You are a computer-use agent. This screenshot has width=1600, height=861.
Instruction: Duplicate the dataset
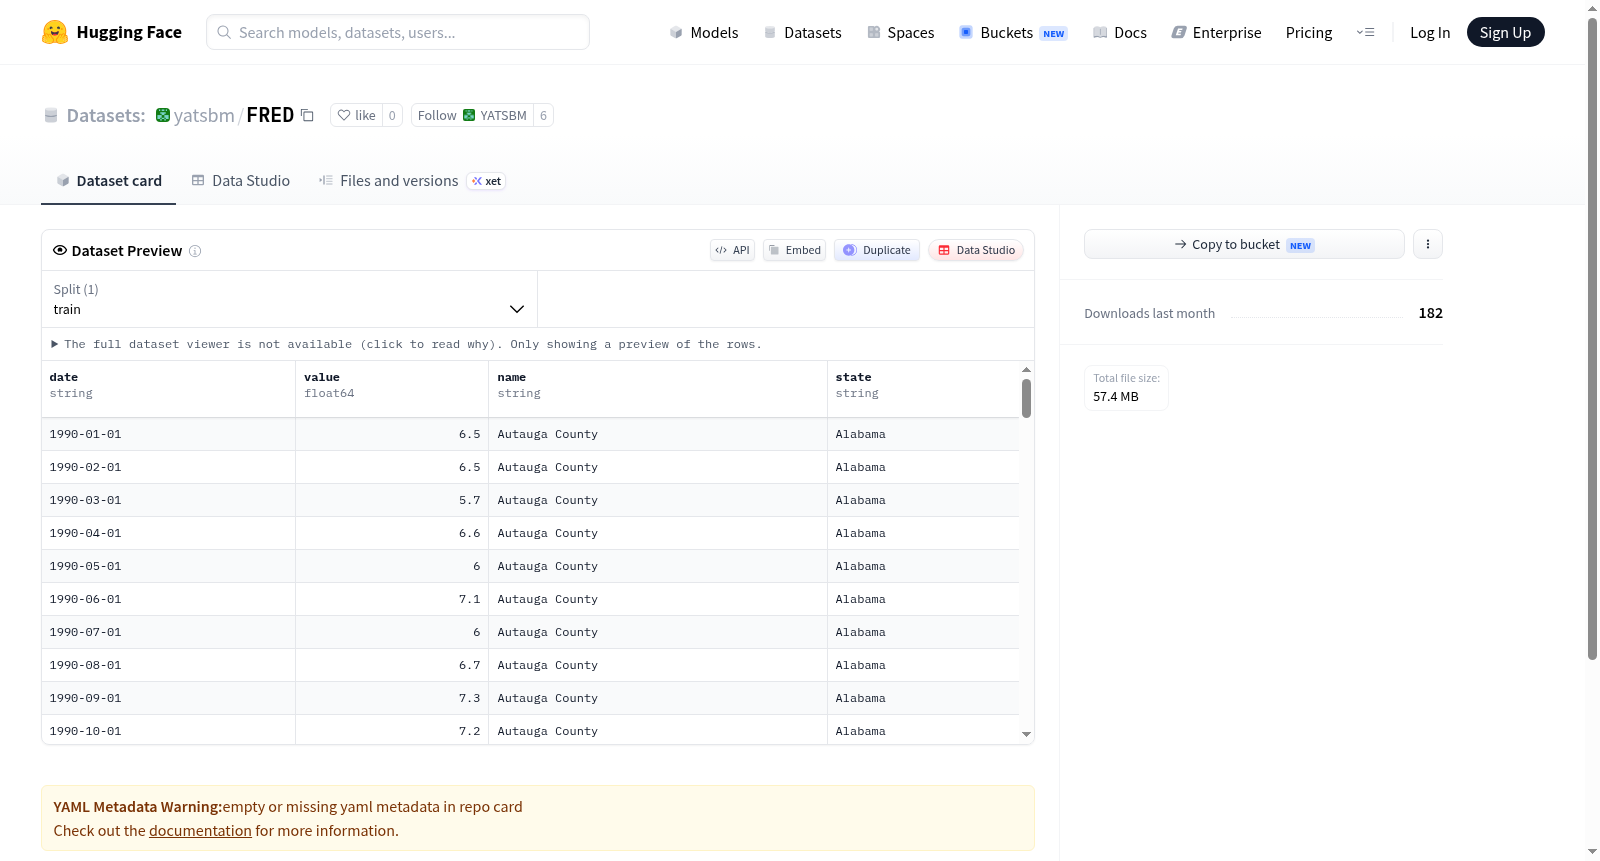[x=877, y=250]
